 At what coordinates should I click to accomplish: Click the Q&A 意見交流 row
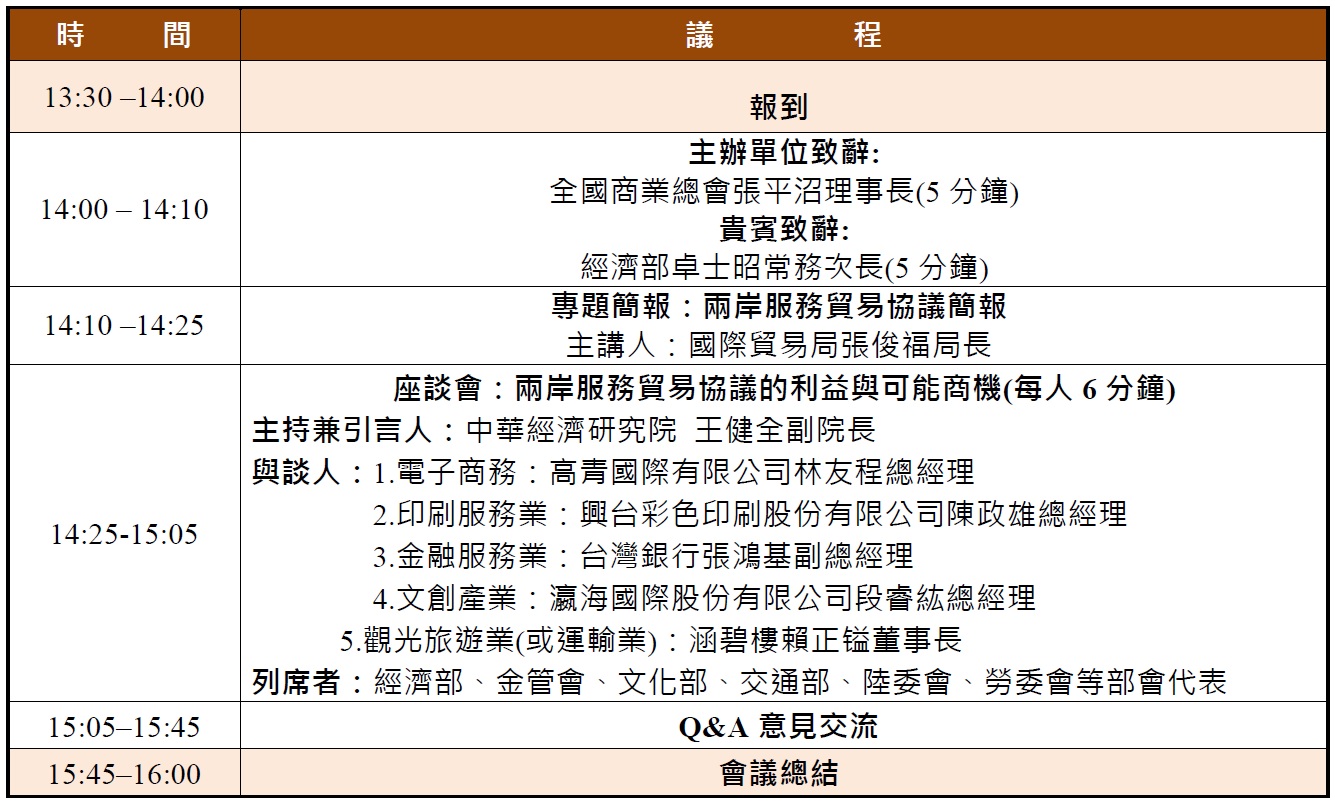(778, 726)
